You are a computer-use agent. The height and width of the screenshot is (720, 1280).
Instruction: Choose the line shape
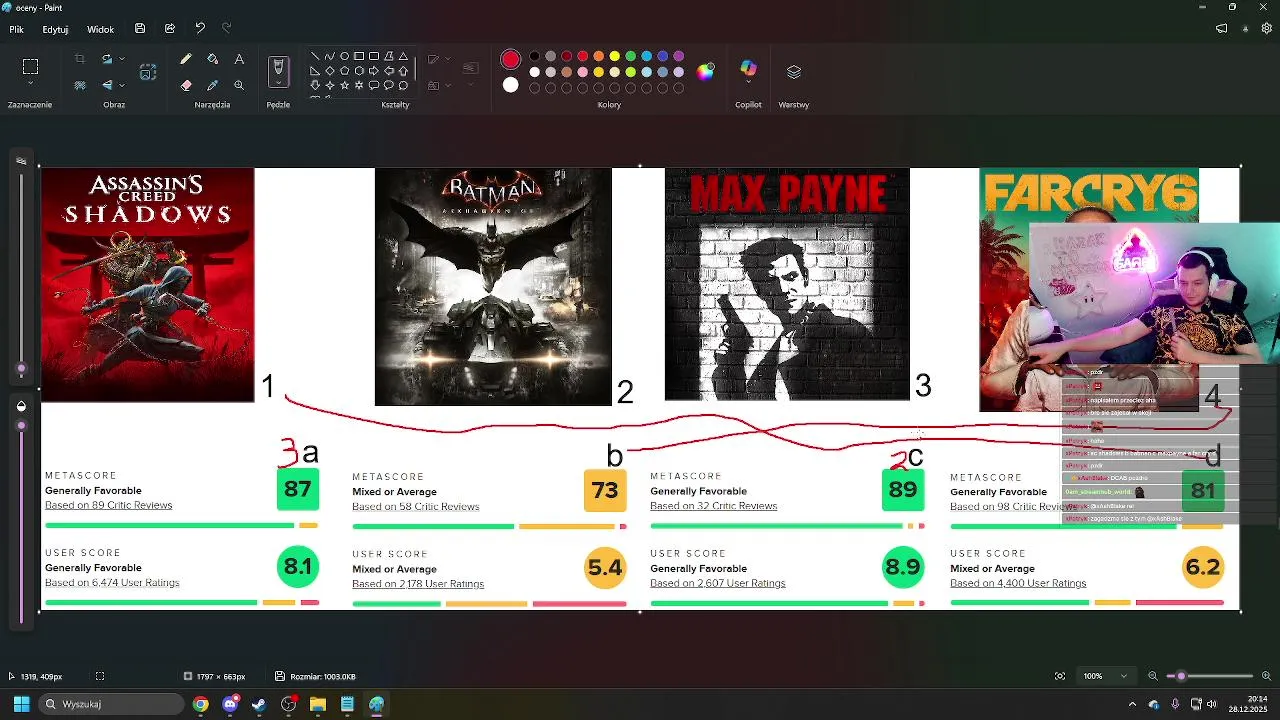click(x=315, y=56)
